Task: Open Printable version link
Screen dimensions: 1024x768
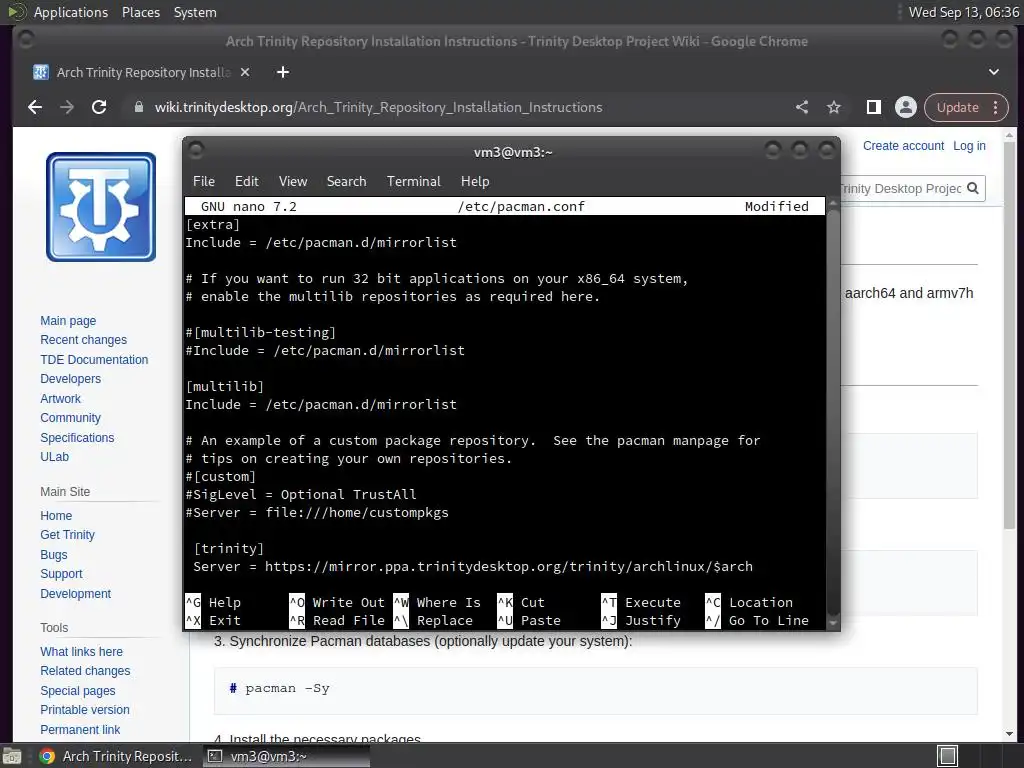Action: pyautogui.click(x=85, y=710)
